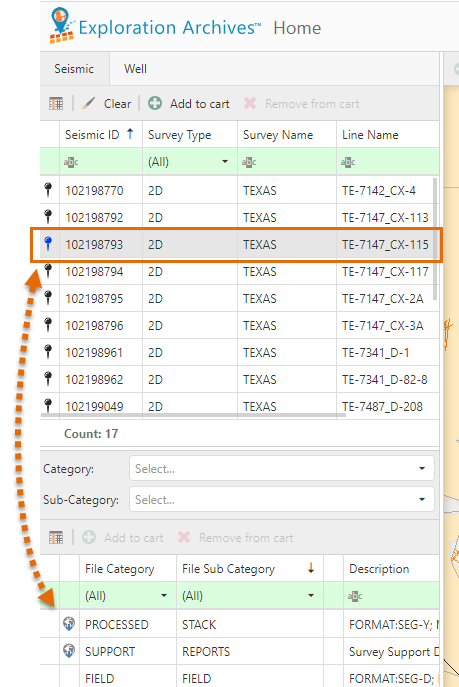
Task: Select line name TE-7487_D-208
Action: 382,407
